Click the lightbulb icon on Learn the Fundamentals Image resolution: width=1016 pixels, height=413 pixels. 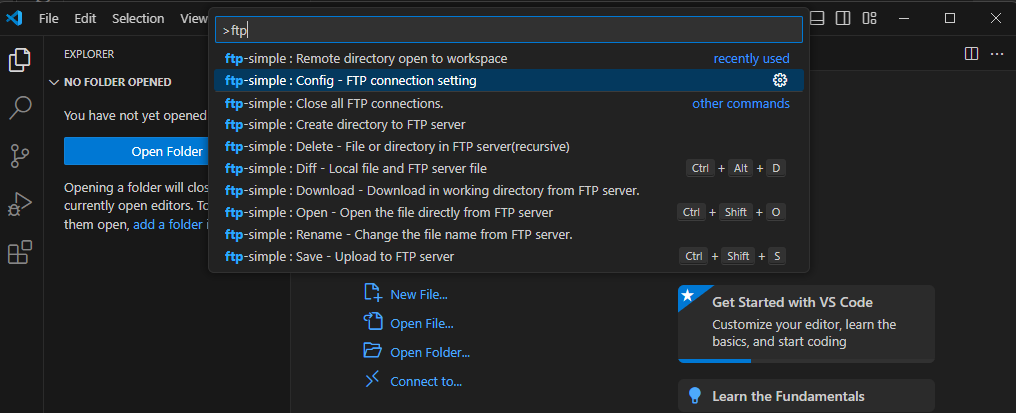click(x=695, y=395)
